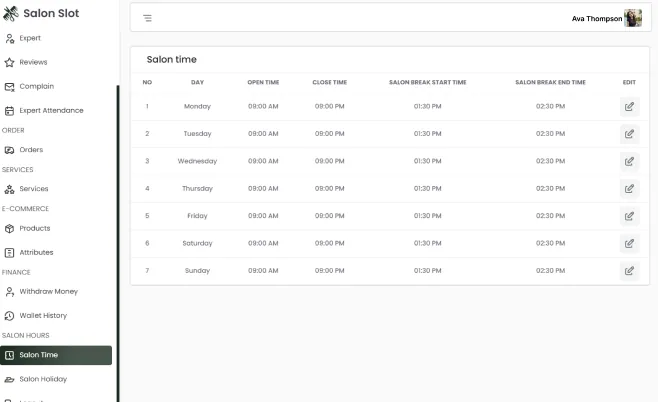Edit Tuesday salon time row
The width and height of the screenshot is (658, 402).
(629, 134)
